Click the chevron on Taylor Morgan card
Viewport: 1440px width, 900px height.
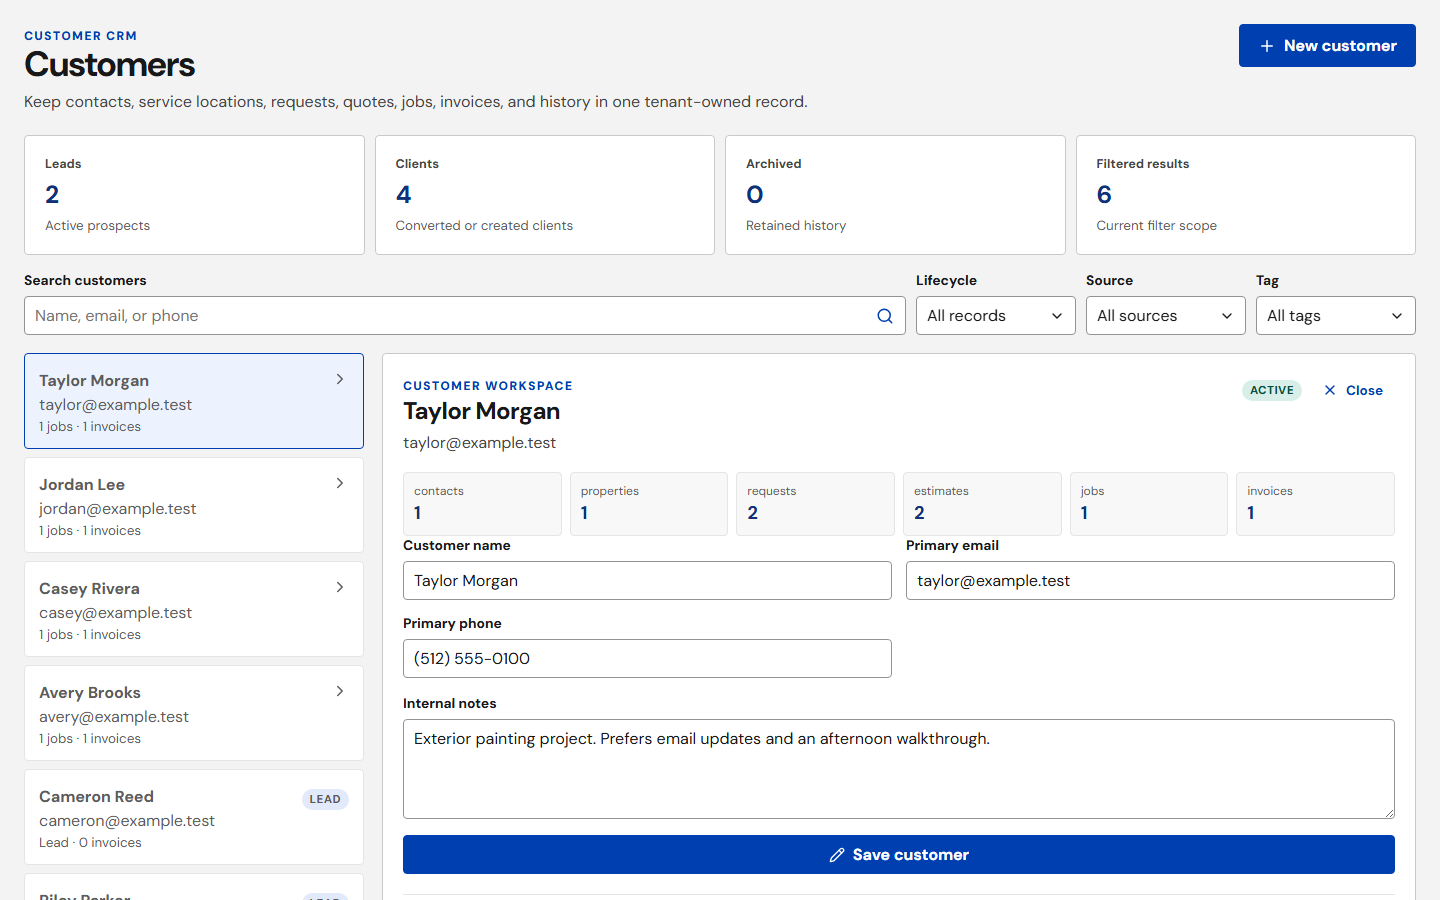[x=340, y=379]
